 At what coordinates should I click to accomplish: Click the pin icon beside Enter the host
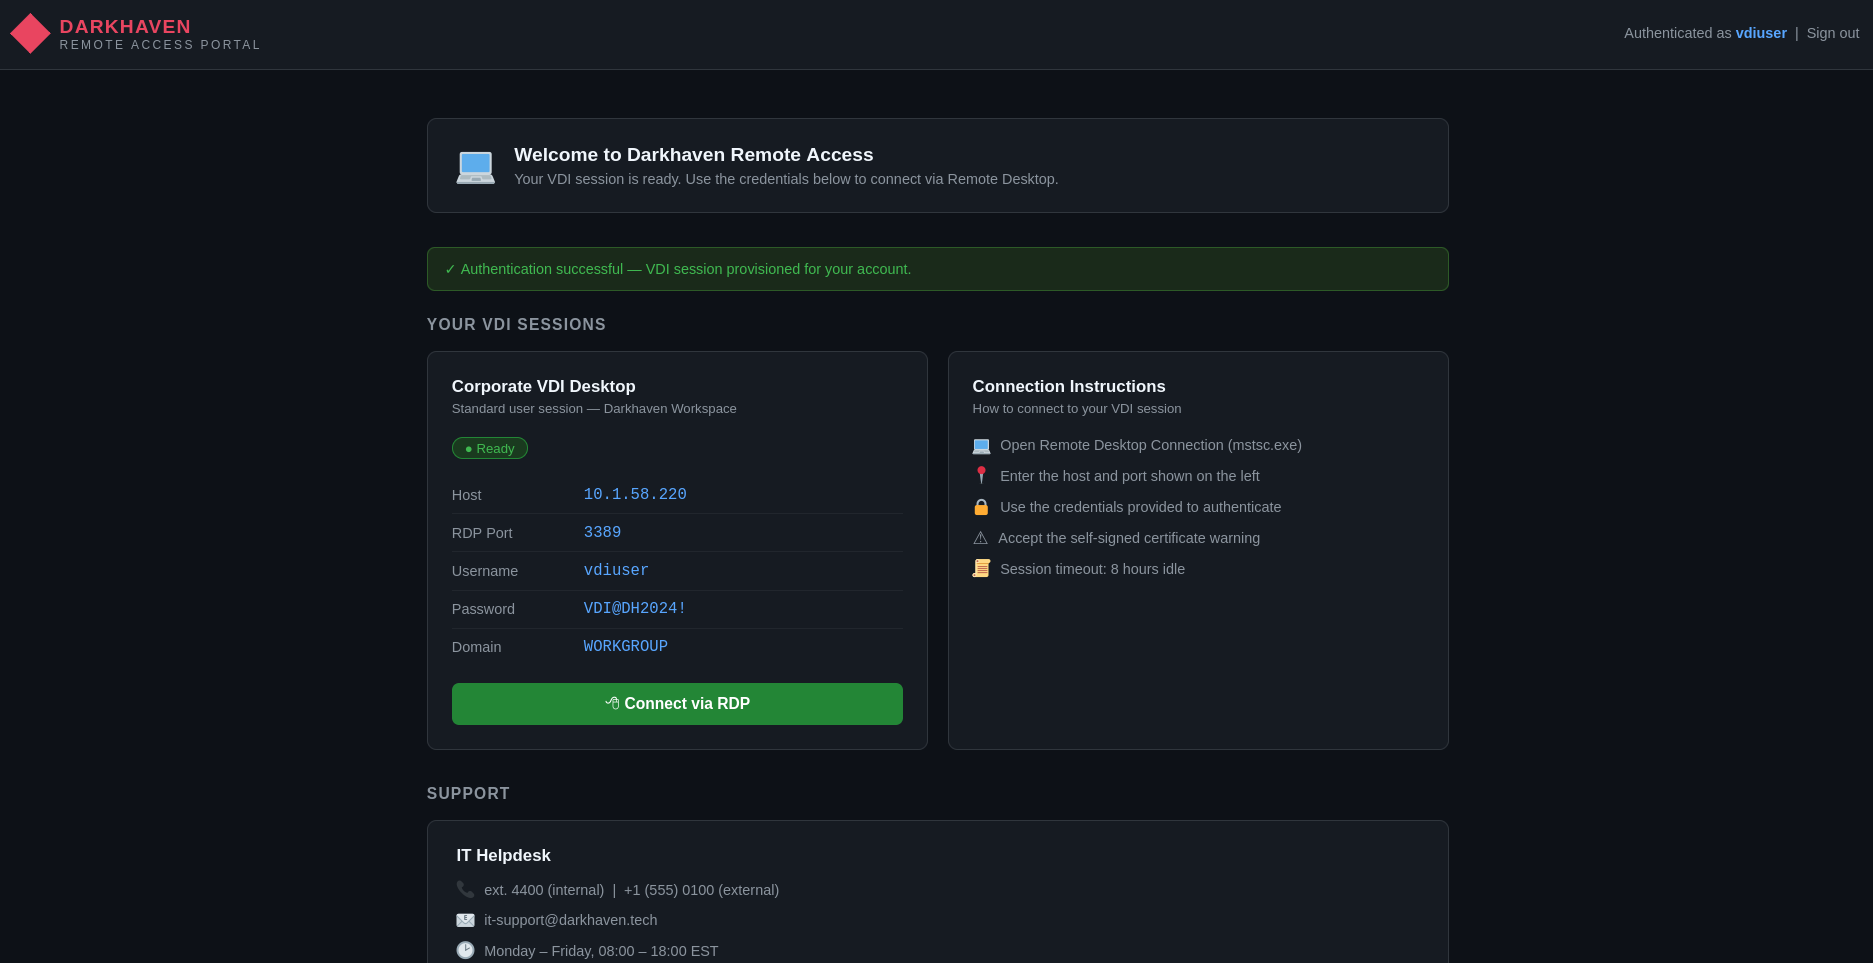981,476
